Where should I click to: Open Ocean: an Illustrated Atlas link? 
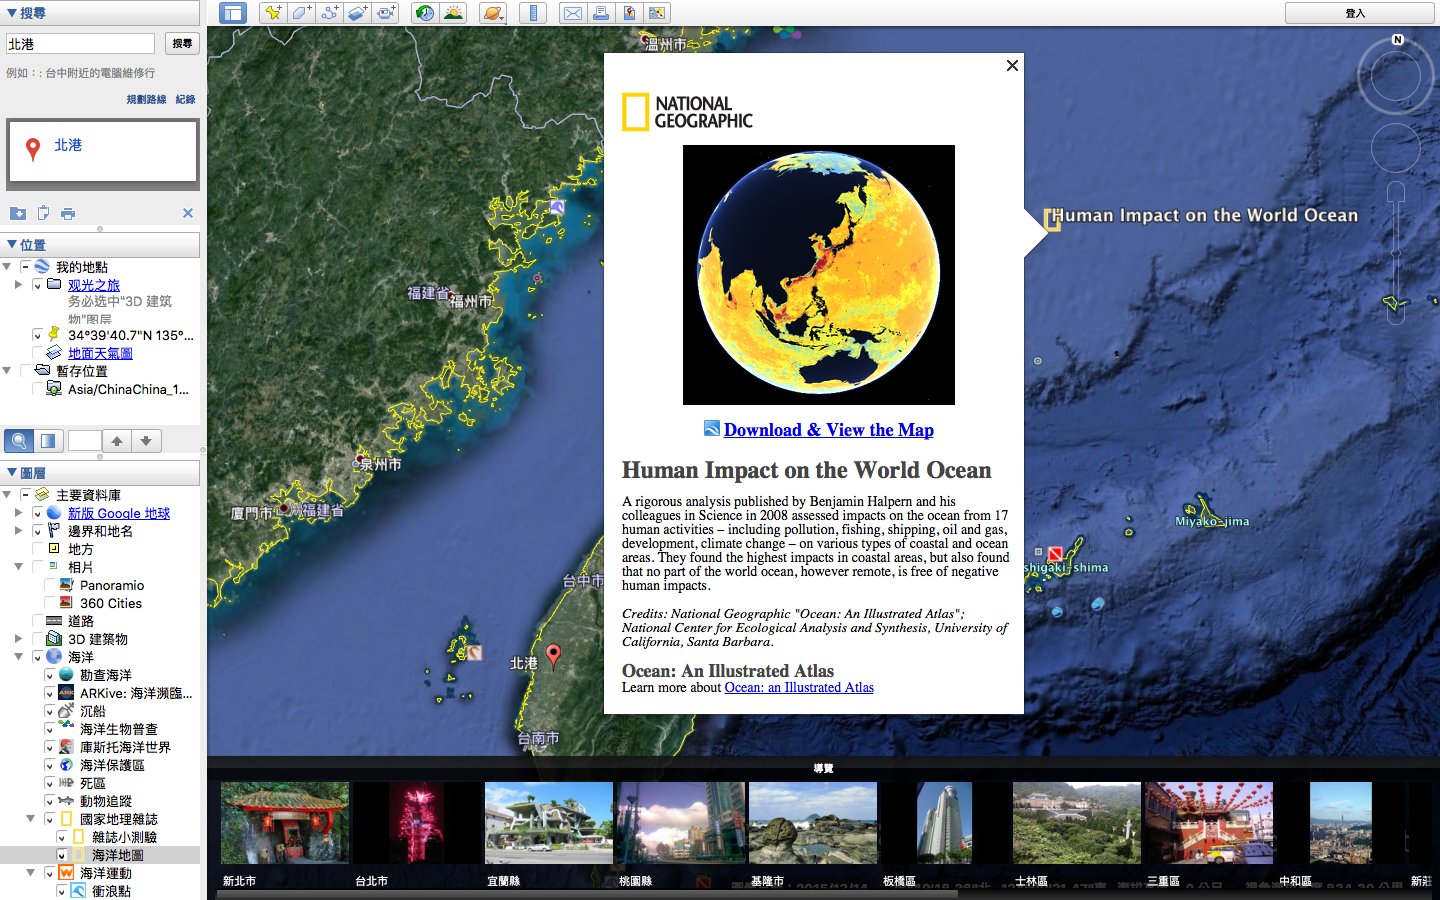[x=799, y=687]
